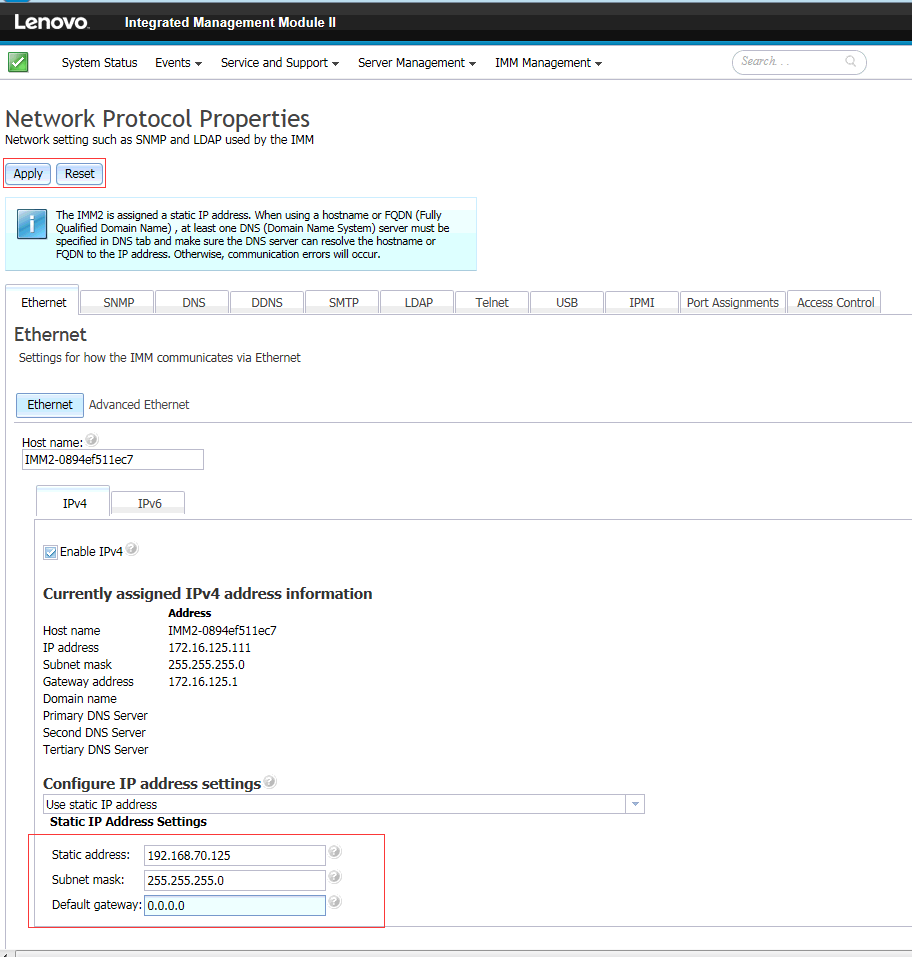
Task: Switch to the SNMP tab
Action: tap(116, 301)
